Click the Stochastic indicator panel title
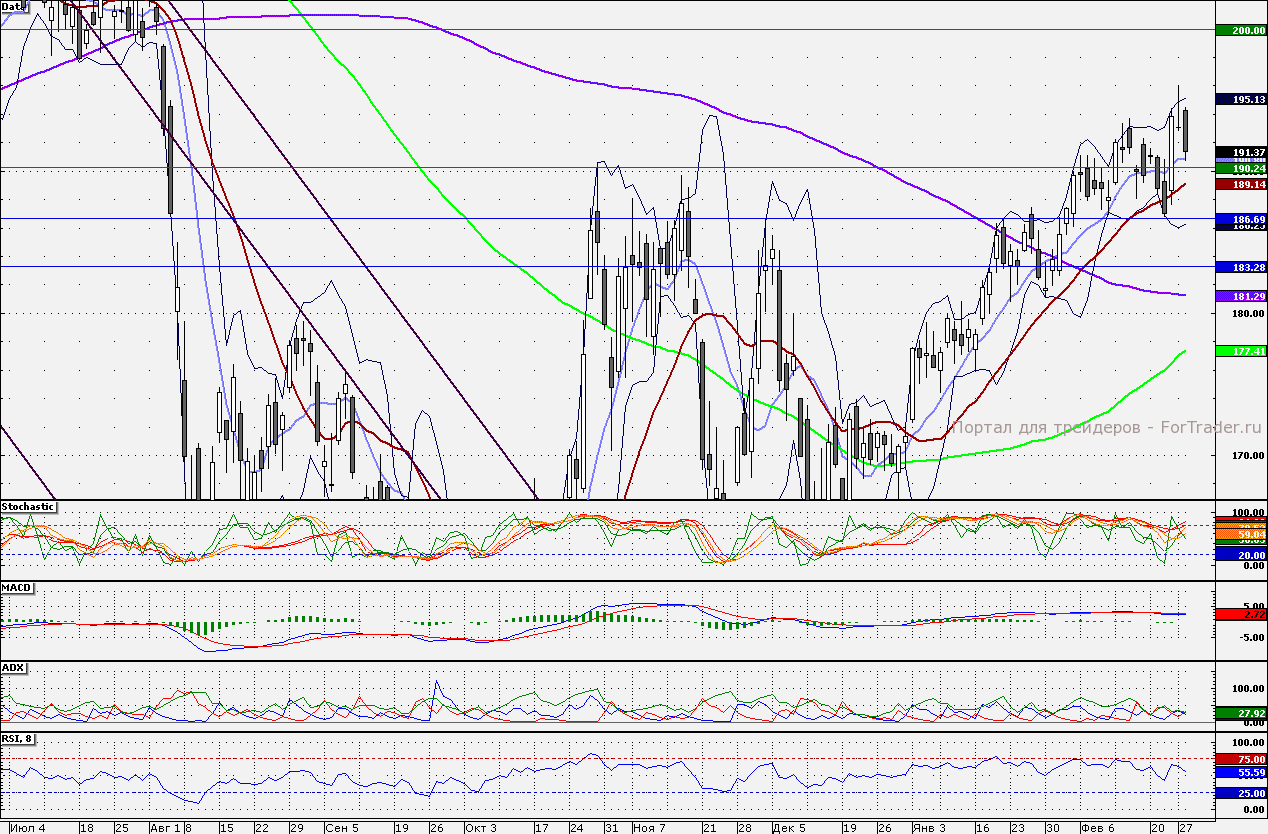This screenshot has height=834, width=1268. [x=29, y=507]
